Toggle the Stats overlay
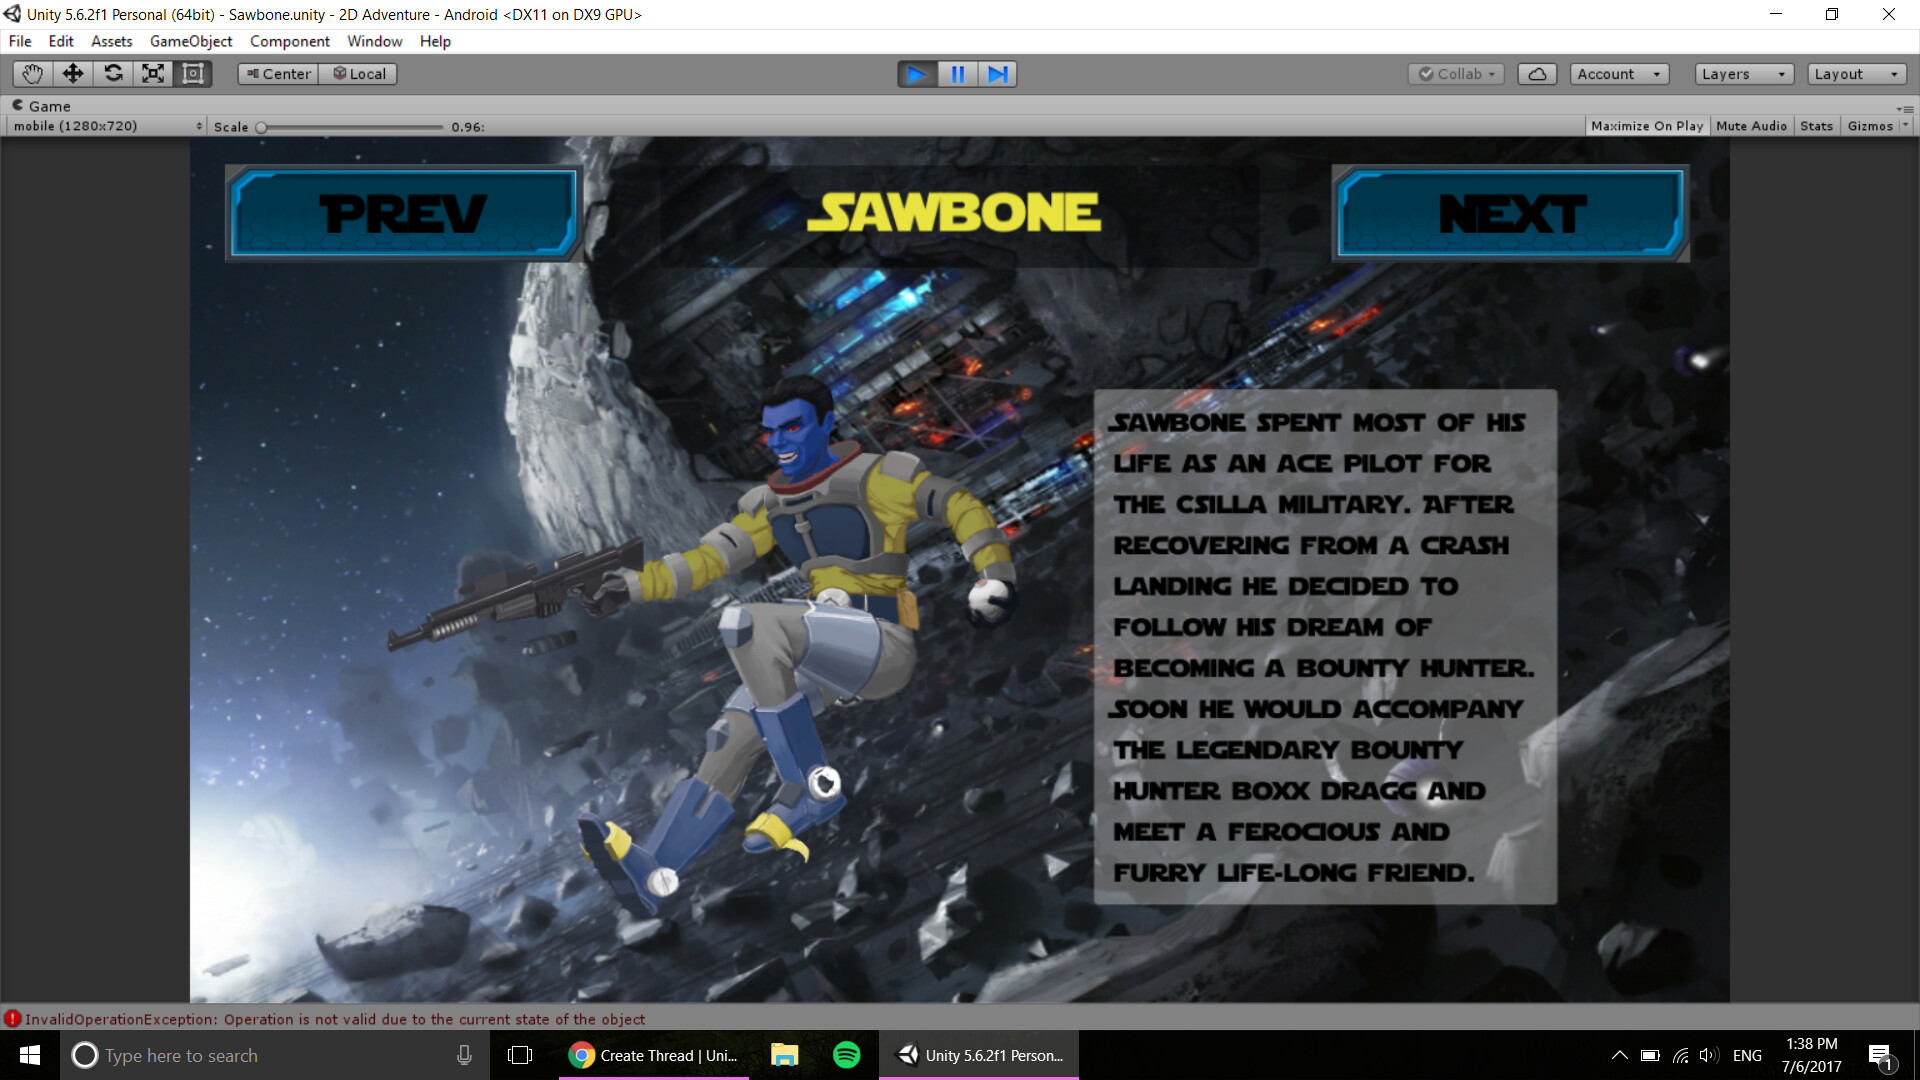 (x=1816, y=126)
